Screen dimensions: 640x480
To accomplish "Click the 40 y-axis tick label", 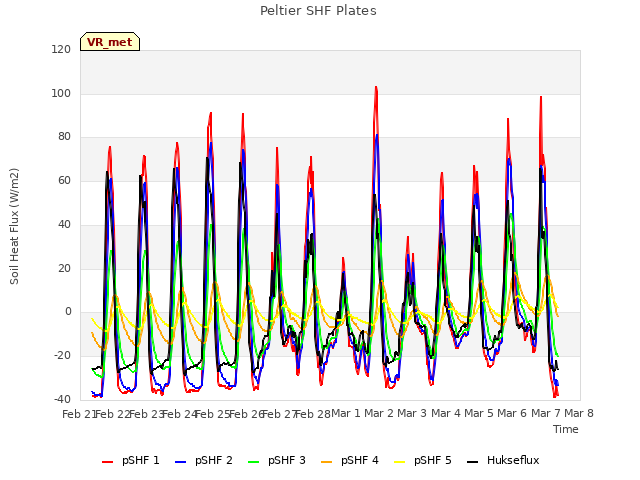I will click(64, 224).
